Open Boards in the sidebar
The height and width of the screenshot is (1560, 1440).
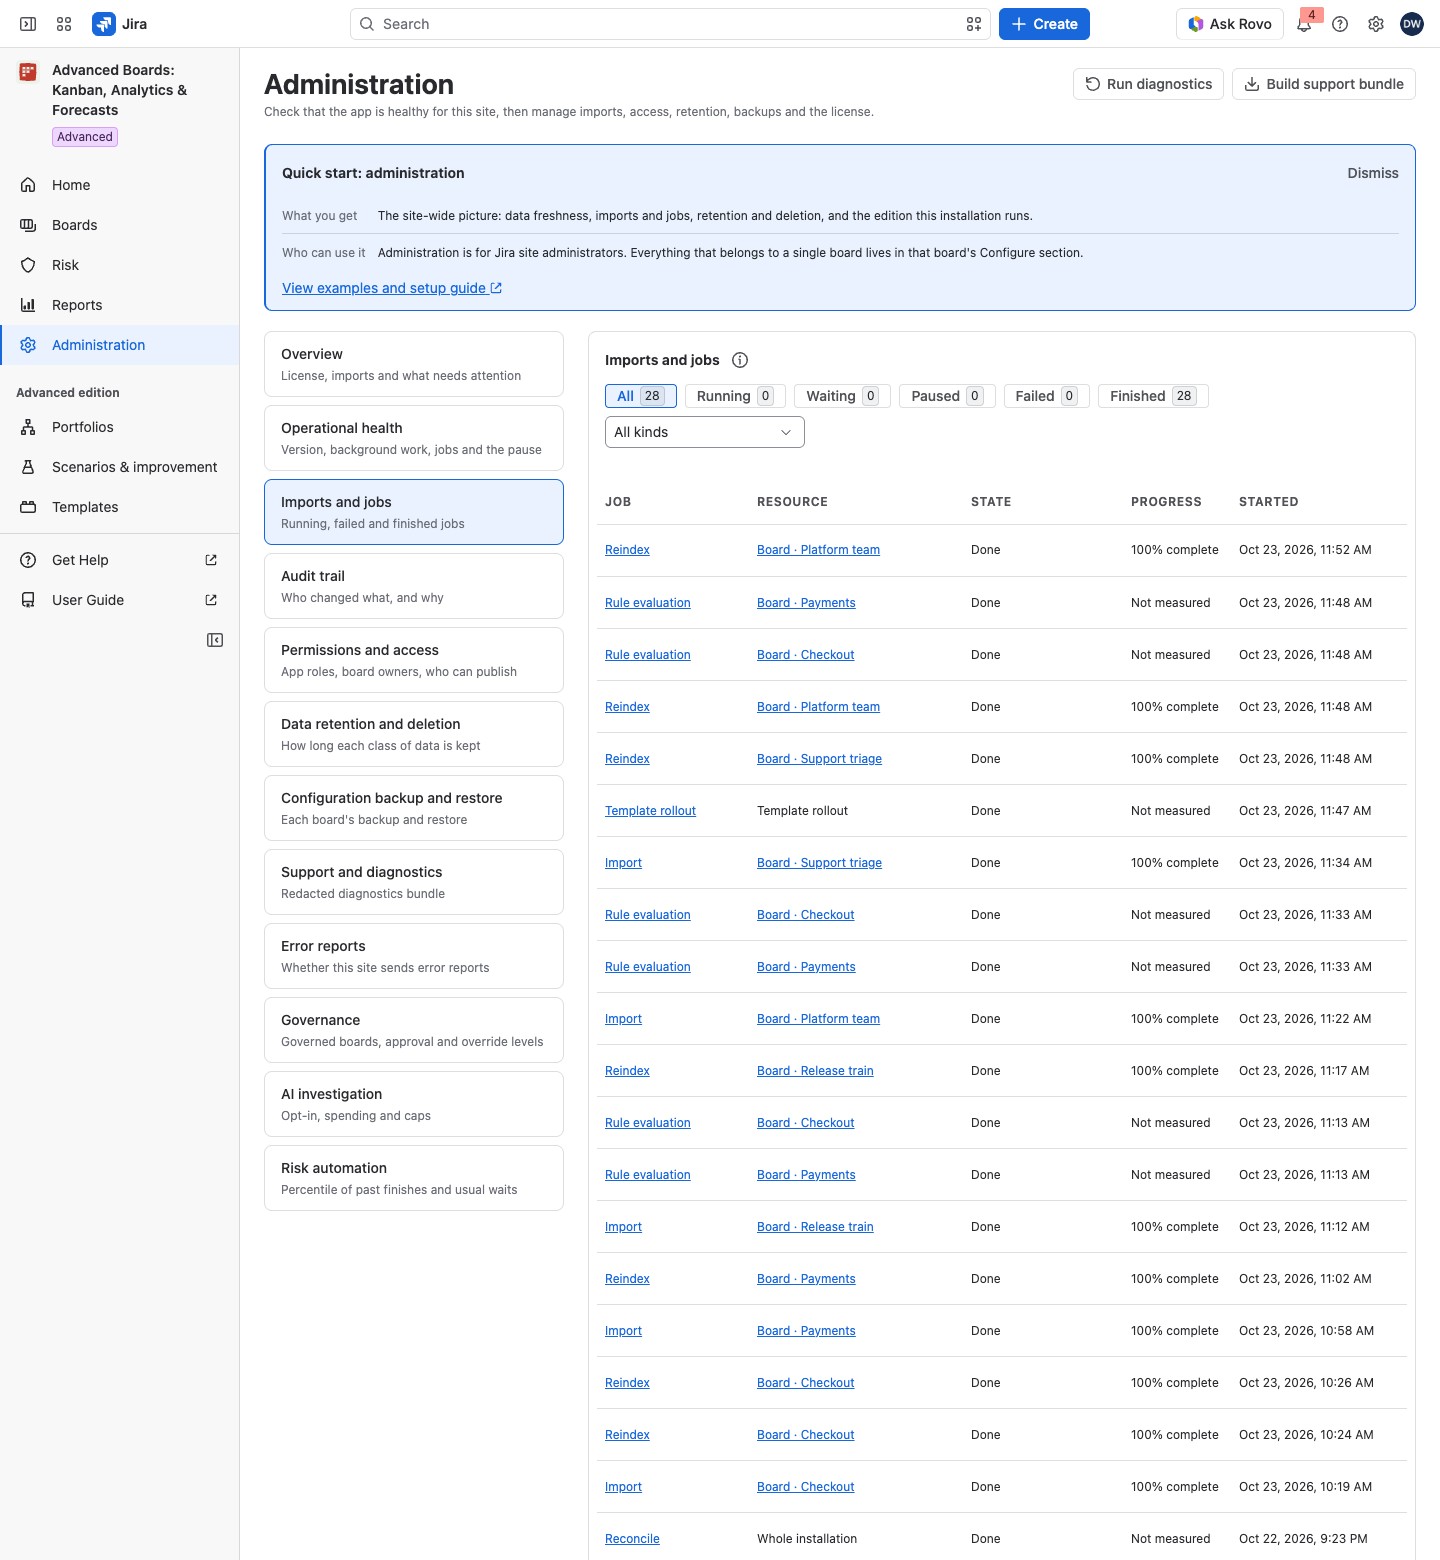tap(120, 225)
